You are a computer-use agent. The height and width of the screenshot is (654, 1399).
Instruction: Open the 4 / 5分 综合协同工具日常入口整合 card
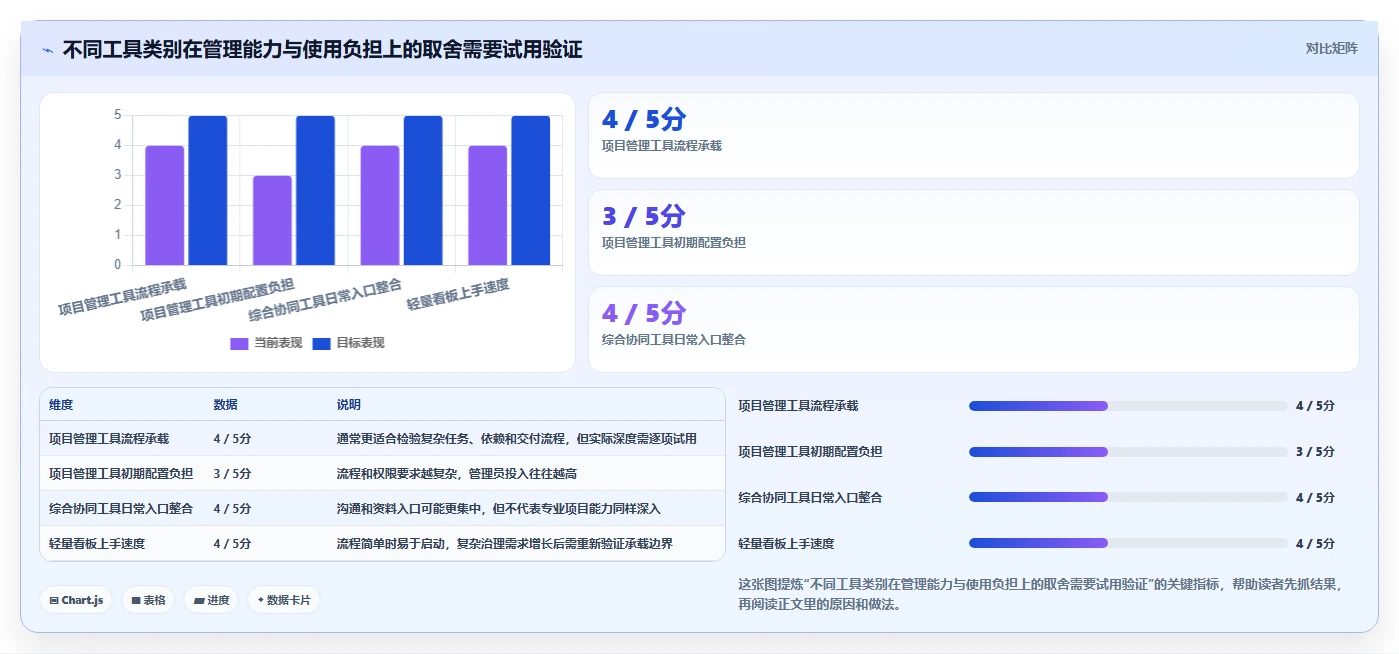point(974,329)
